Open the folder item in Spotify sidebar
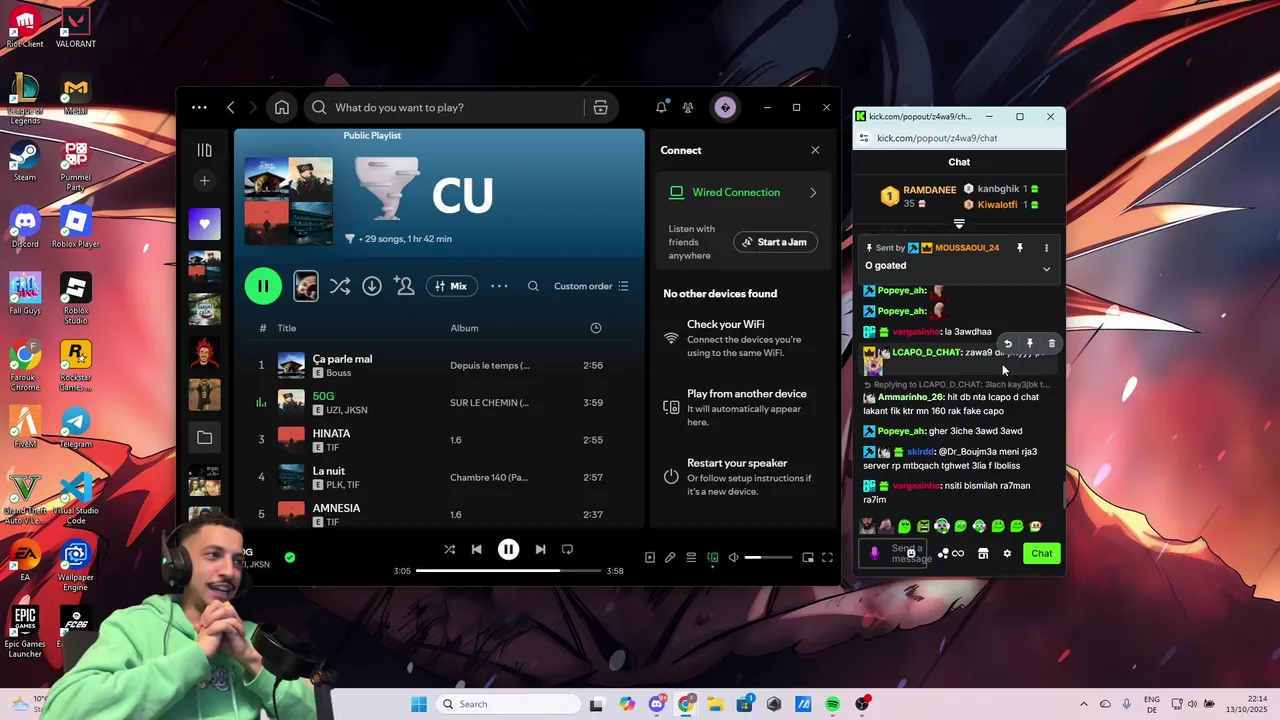The image size is (1280, 720). point(204,437)
